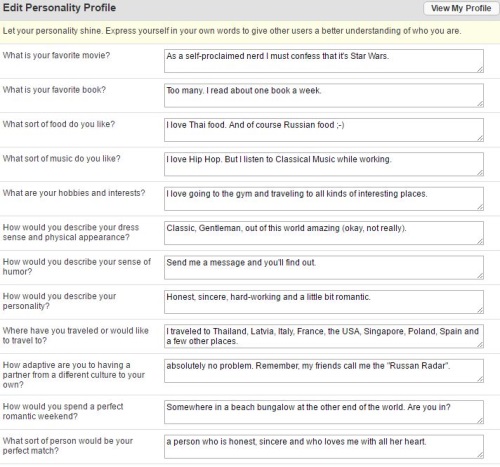Click the 'describe your personality' question label
This screenshot has width=500, height=467.
(59, 301)
